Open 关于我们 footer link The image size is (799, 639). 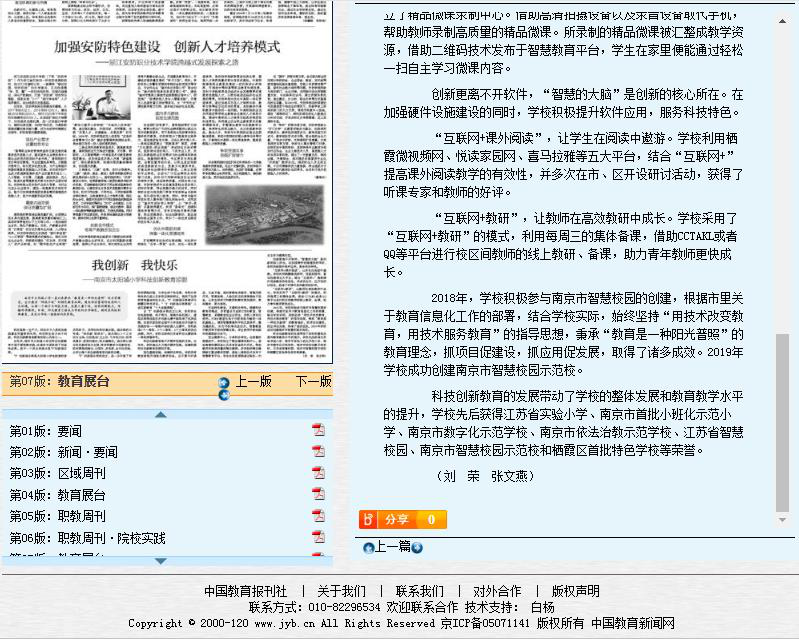[342, 591]
